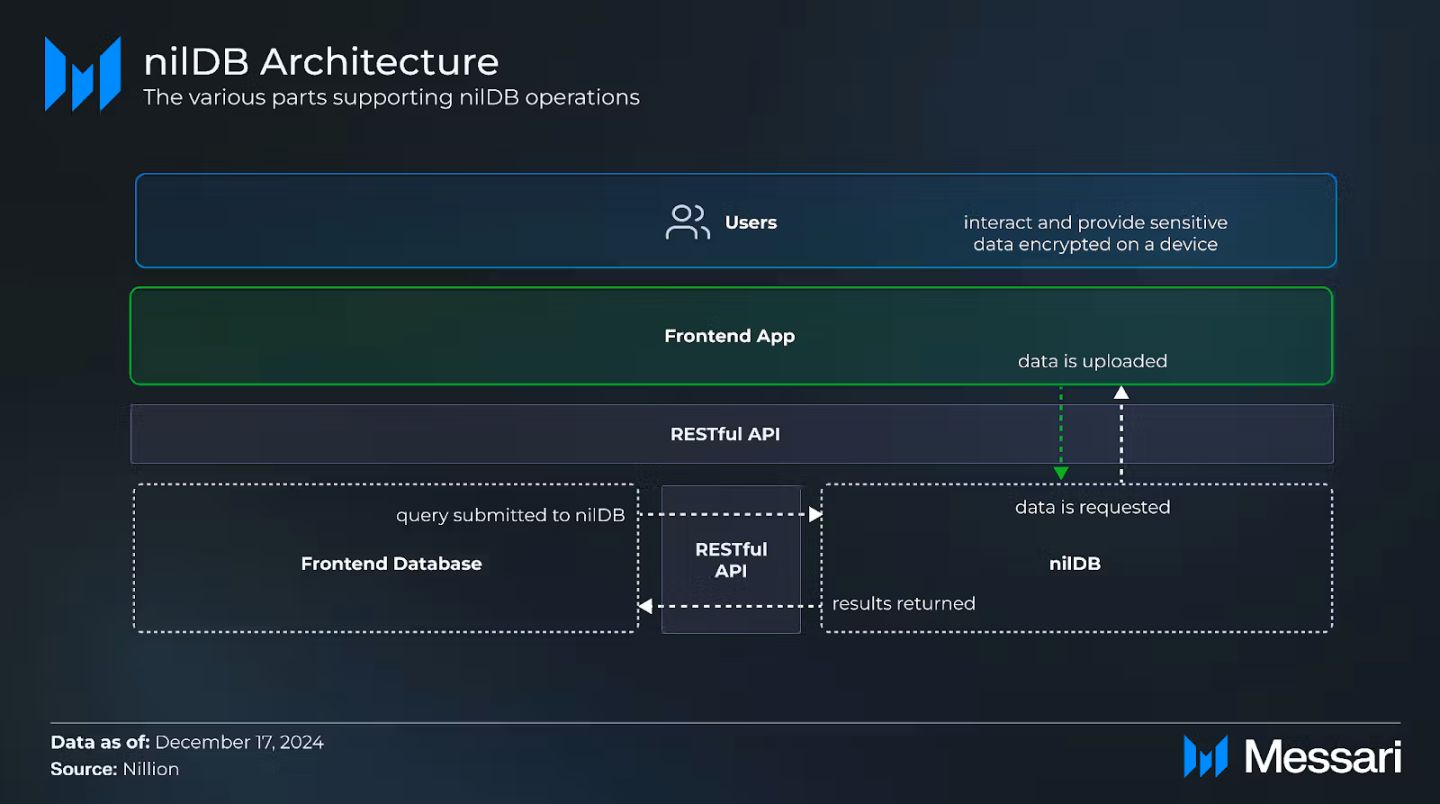Select the Users label
This screenshot has width=1440, height=804.
click(750, 222)
